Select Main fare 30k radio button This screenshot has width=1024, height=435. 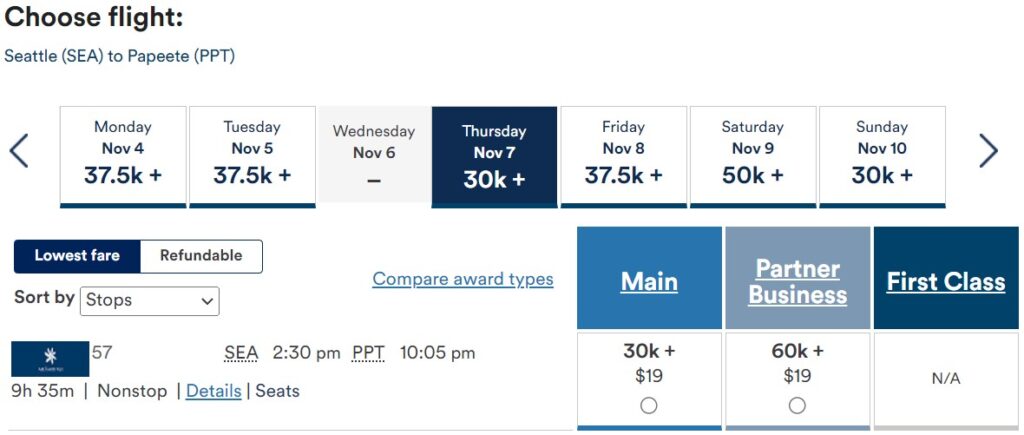click(648, 406)
